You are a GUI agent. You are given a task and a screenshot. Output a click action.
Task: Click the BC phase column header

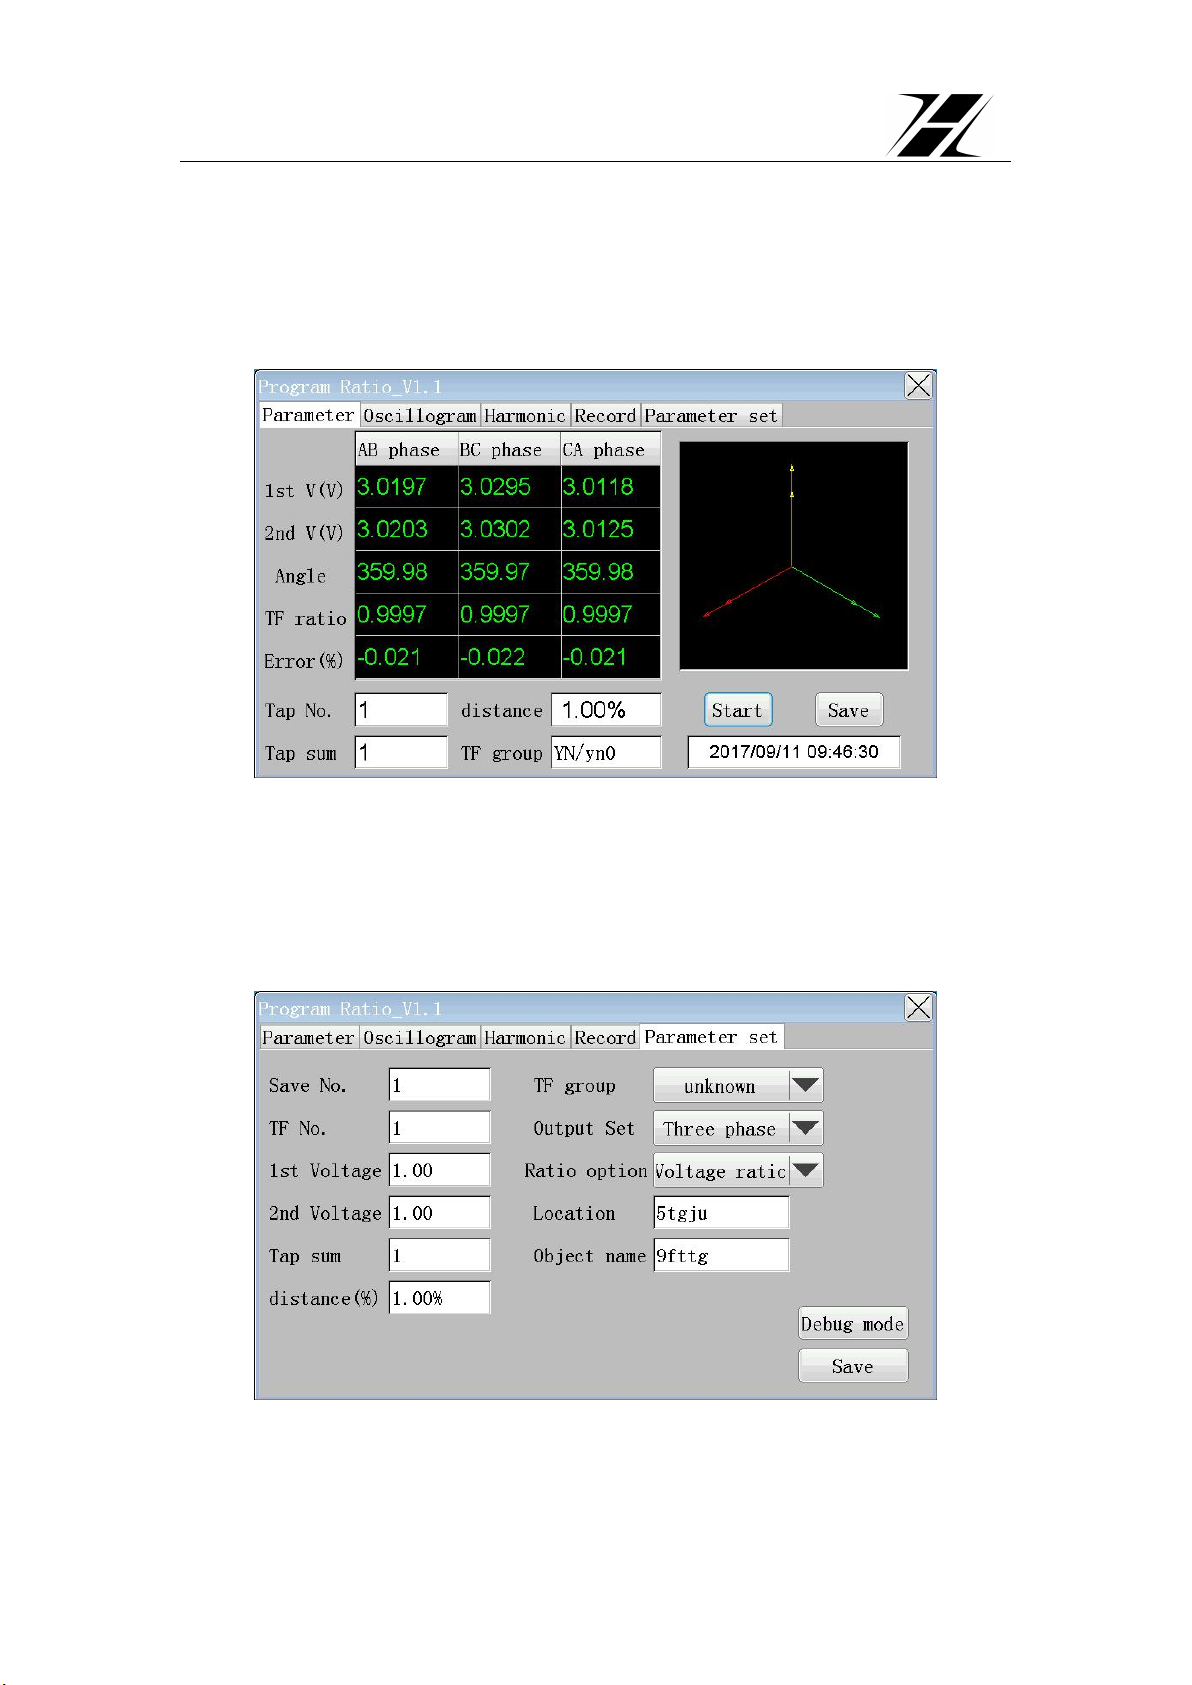[510, 450]
